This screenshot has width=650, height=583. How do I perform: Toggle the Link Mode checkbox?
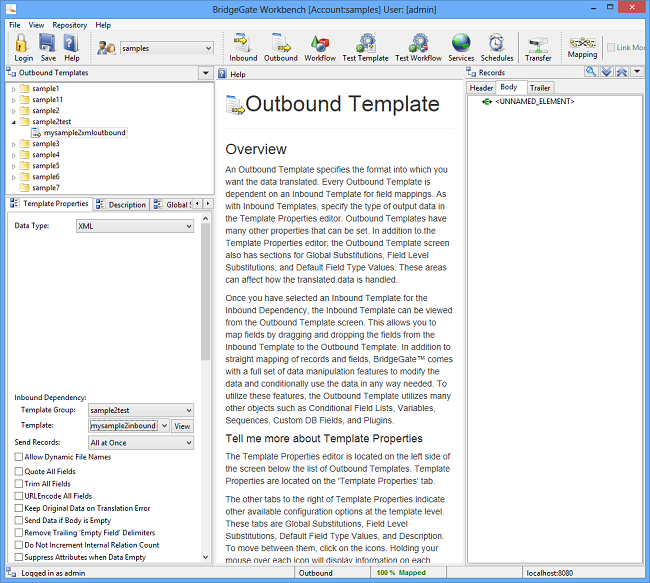(611, 47)
